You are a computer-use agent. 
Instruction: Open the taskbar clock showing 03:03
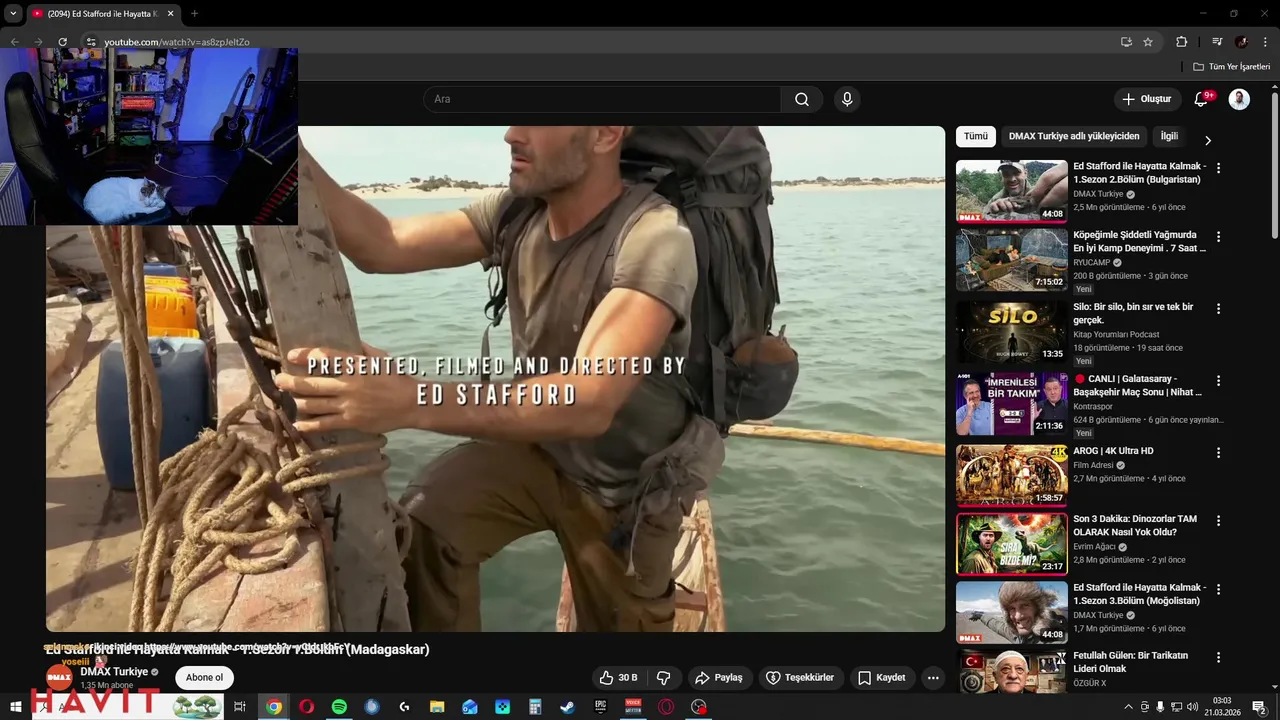[1222, 706]
